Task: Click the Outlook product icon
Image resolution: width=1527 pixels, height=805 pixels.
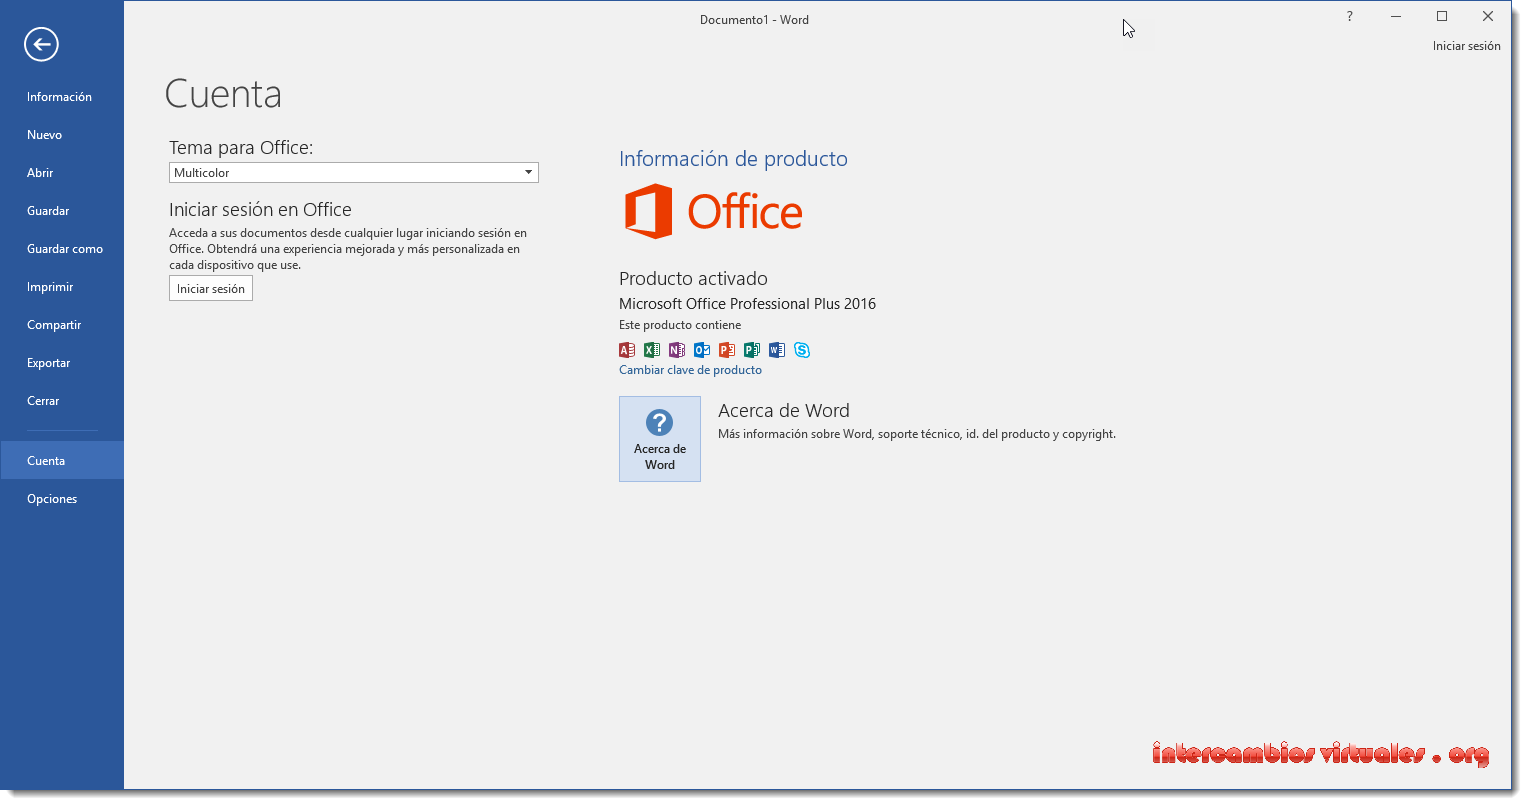Action: 702,350
